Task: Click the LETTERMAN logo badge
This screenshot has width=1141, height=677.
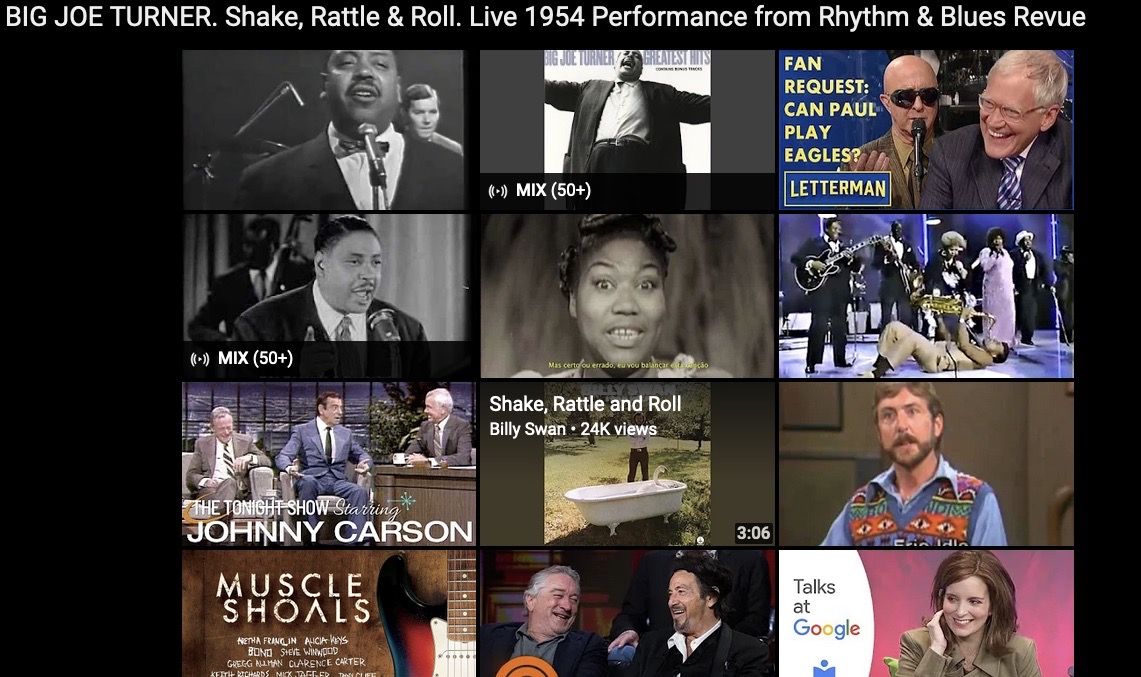Action: [x=837, y=189]
